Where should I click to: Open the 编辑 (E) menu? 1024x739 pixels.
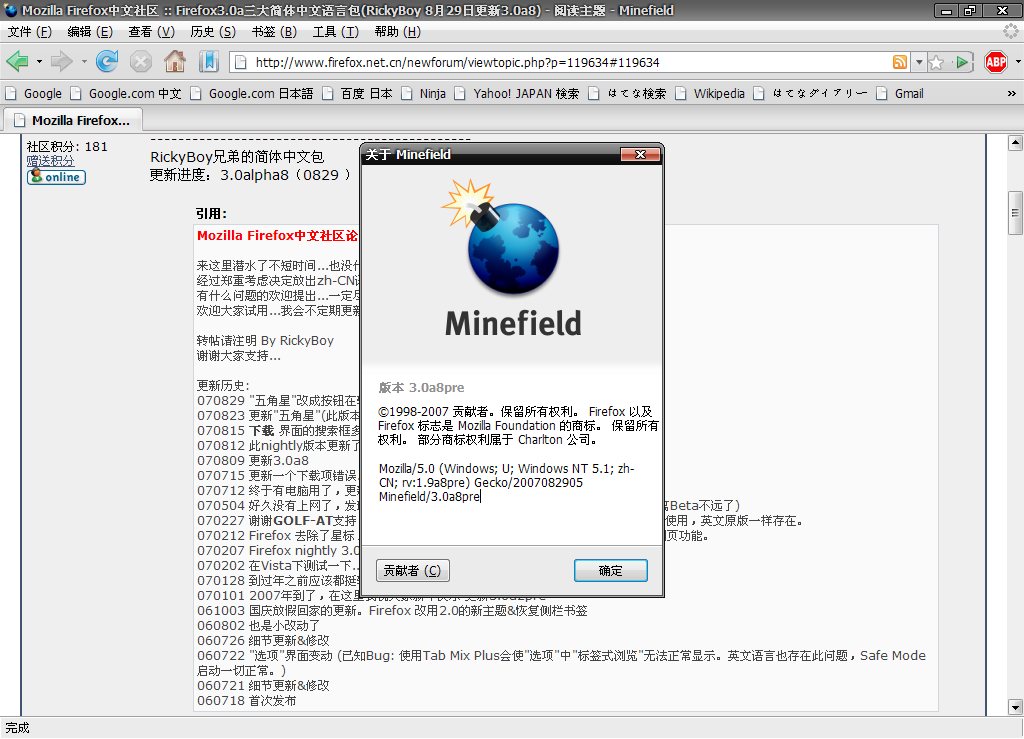click(x=90, y=31)
